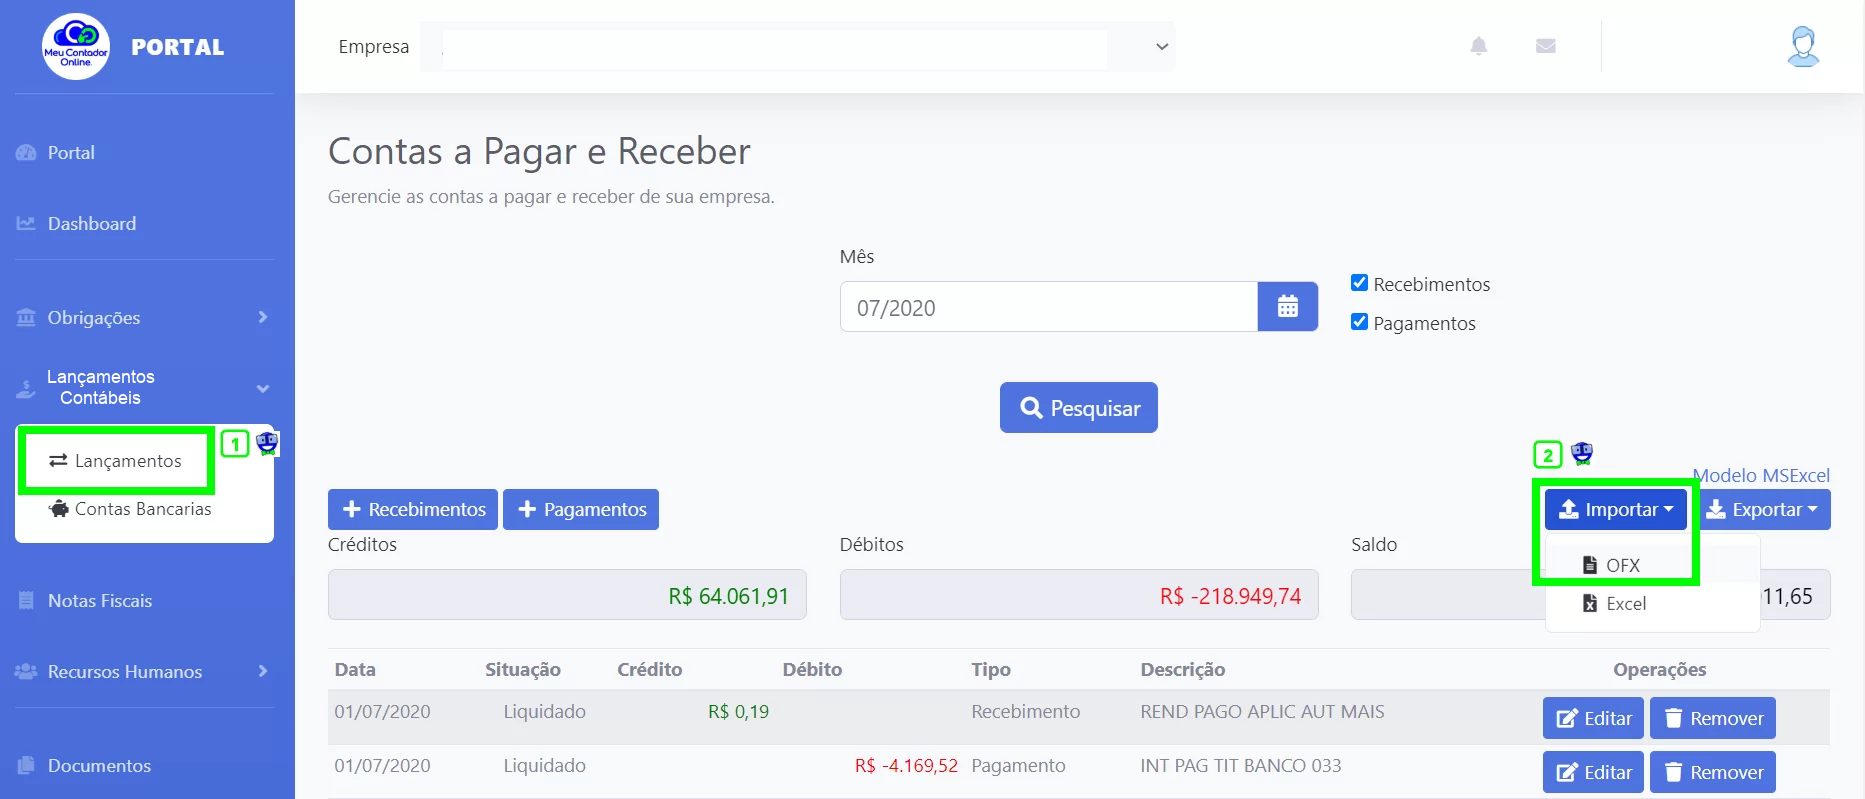Click the Data column header

pyautogui.click(x=355, y=670)
